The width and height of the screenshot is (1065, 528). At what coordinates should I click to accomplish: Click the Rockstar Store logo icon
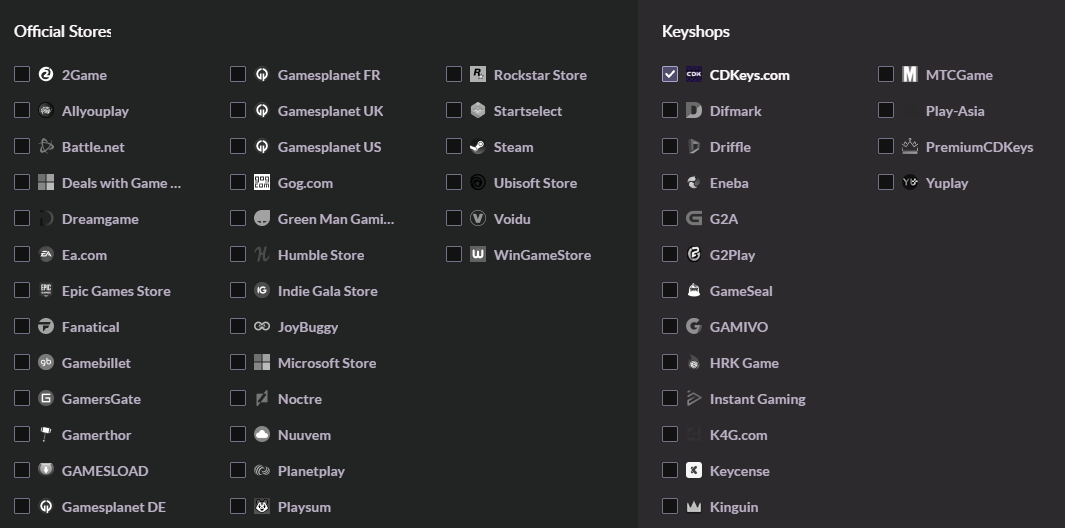pyautogui.click(x=477, y=74)
